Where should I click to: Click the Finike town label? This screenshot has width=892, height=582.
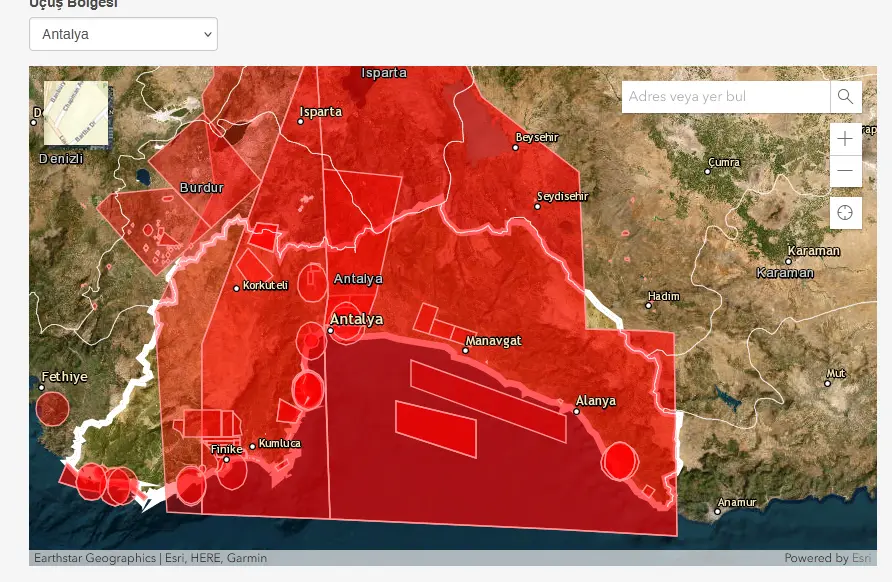coord(226,449)
